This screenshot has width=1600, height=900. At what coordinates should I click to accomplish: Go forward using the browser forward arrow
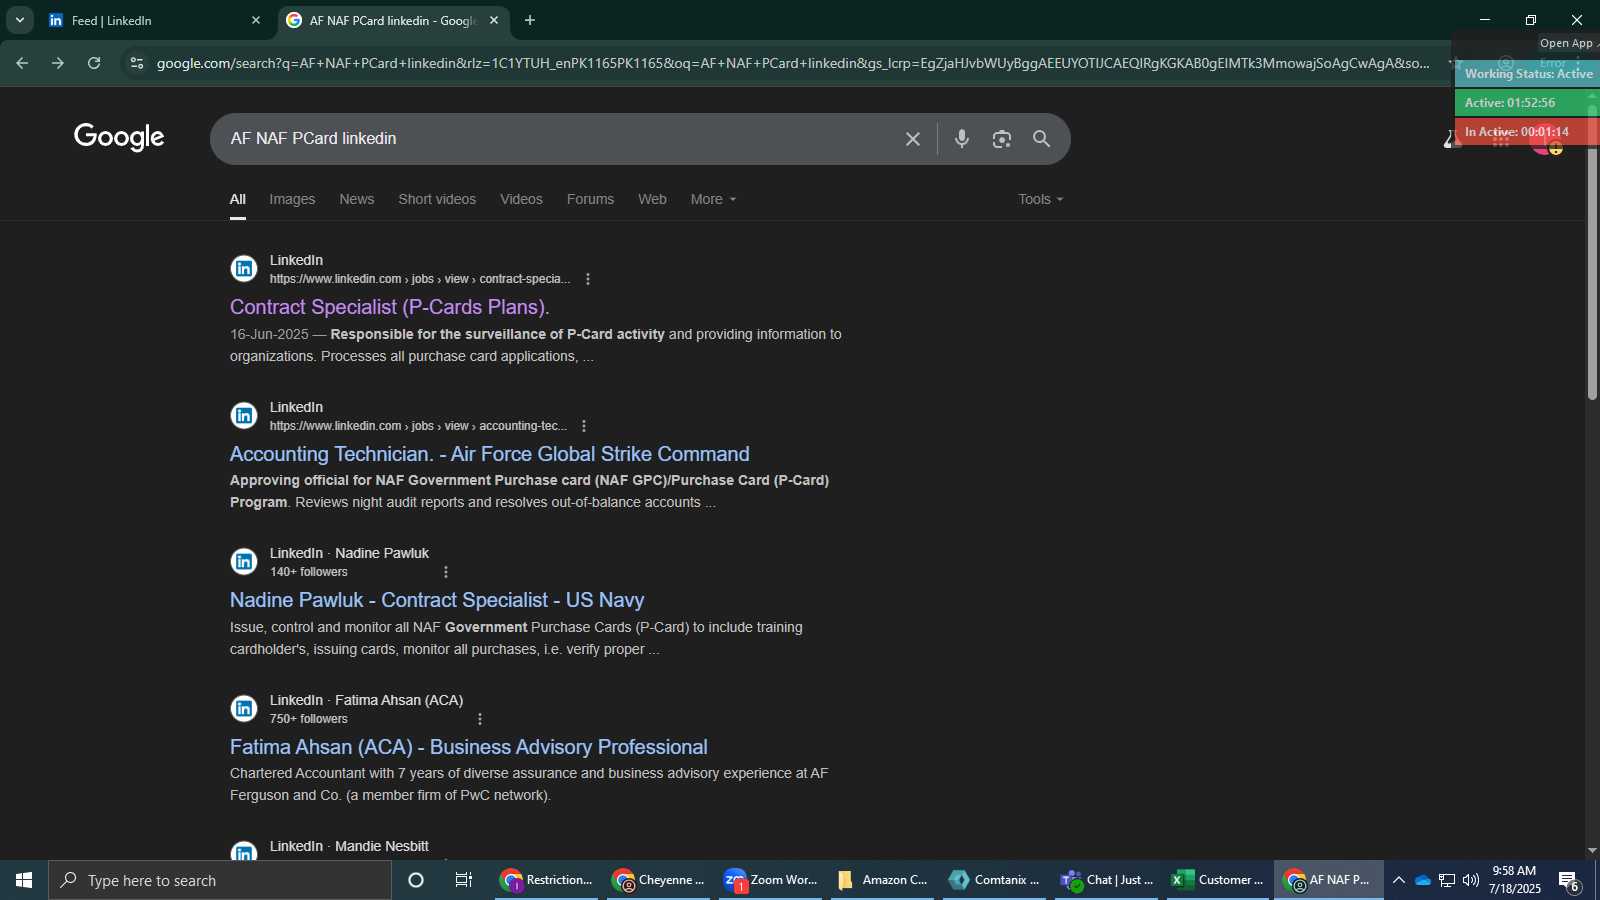point(58,63)
